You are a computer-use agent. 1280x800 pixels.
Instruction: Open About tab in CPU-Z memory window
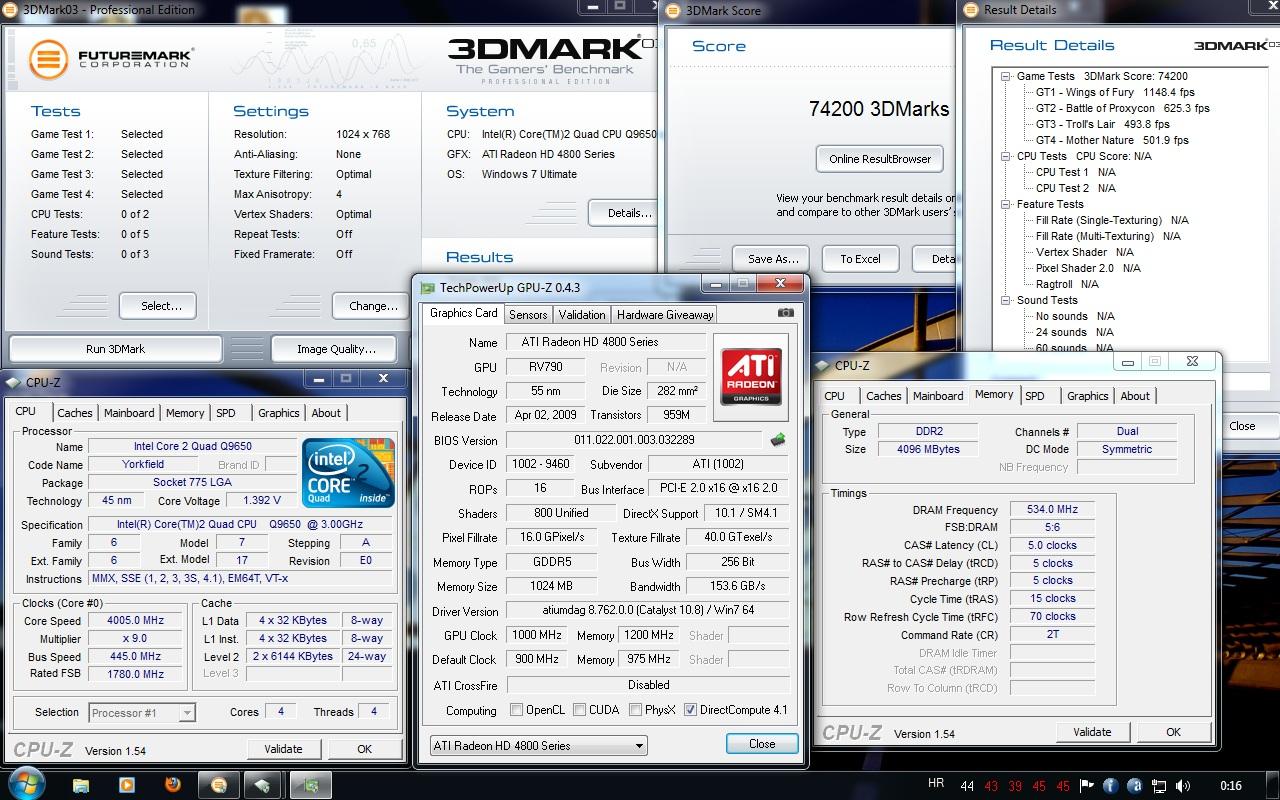(1135, 396)
